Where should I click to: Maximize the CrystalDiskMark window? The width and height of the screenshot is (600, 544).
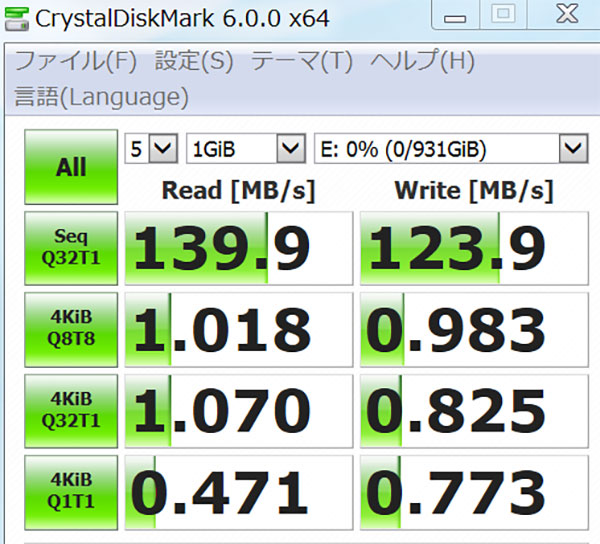(x=503, y=15)
